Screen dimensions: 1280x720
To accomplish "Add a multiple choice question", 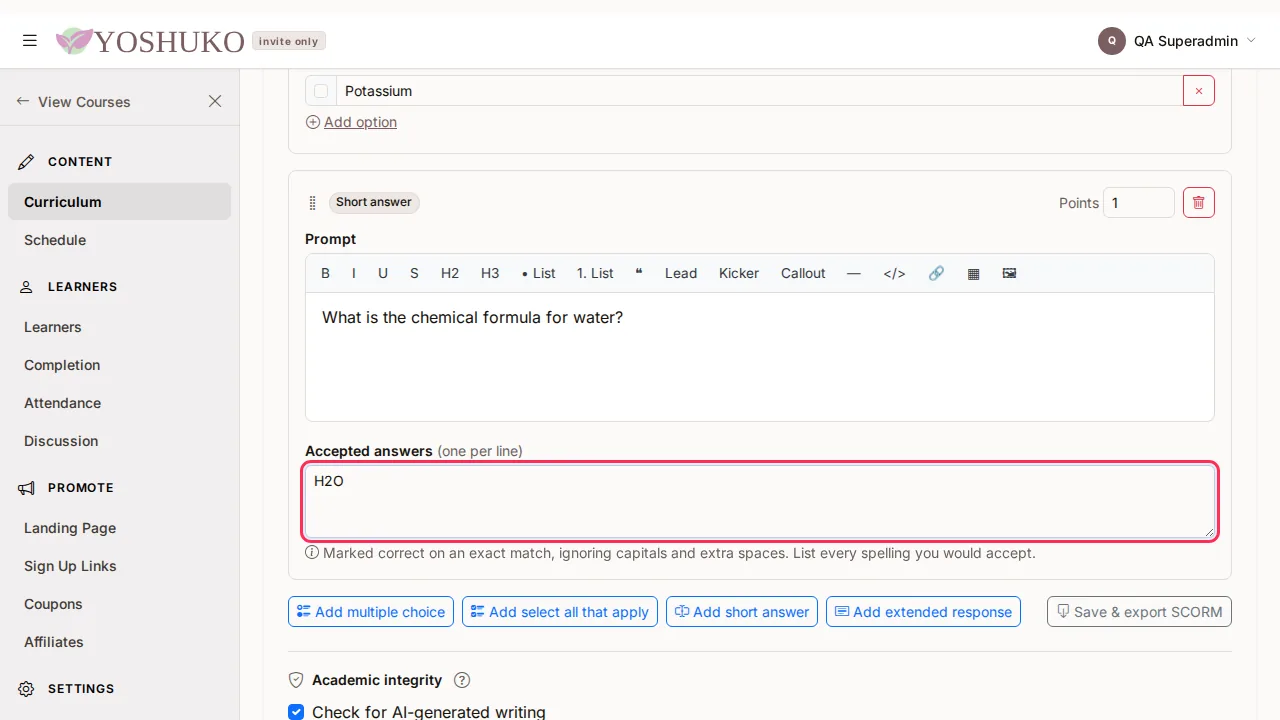I will pyautogui.click(x=371, y=612).
